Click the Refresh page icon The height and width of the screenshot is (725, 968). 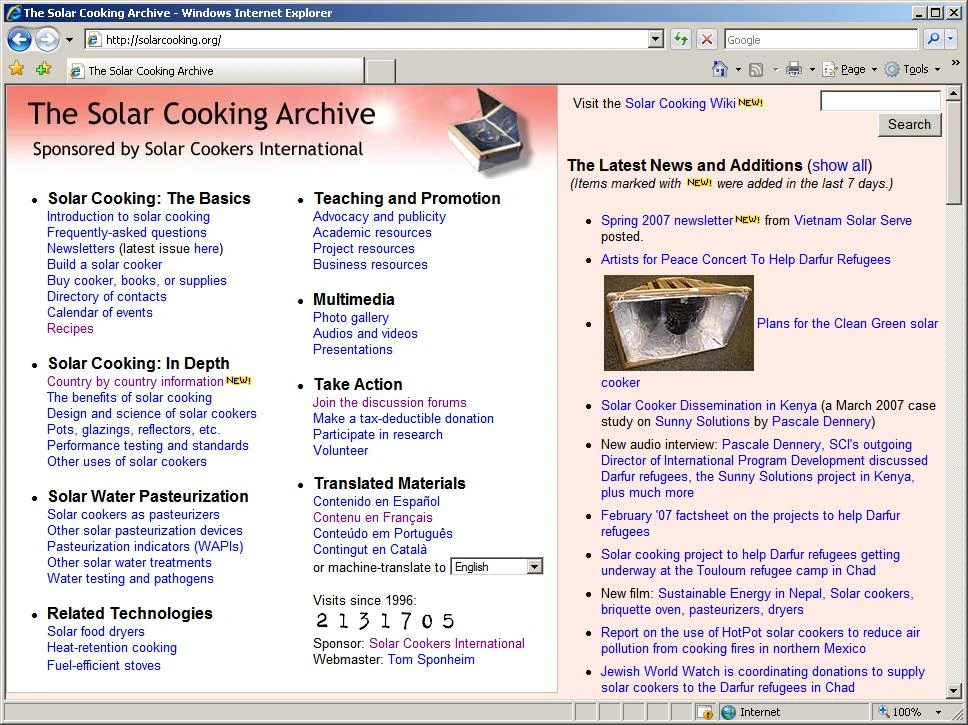(x=681, y=40)
